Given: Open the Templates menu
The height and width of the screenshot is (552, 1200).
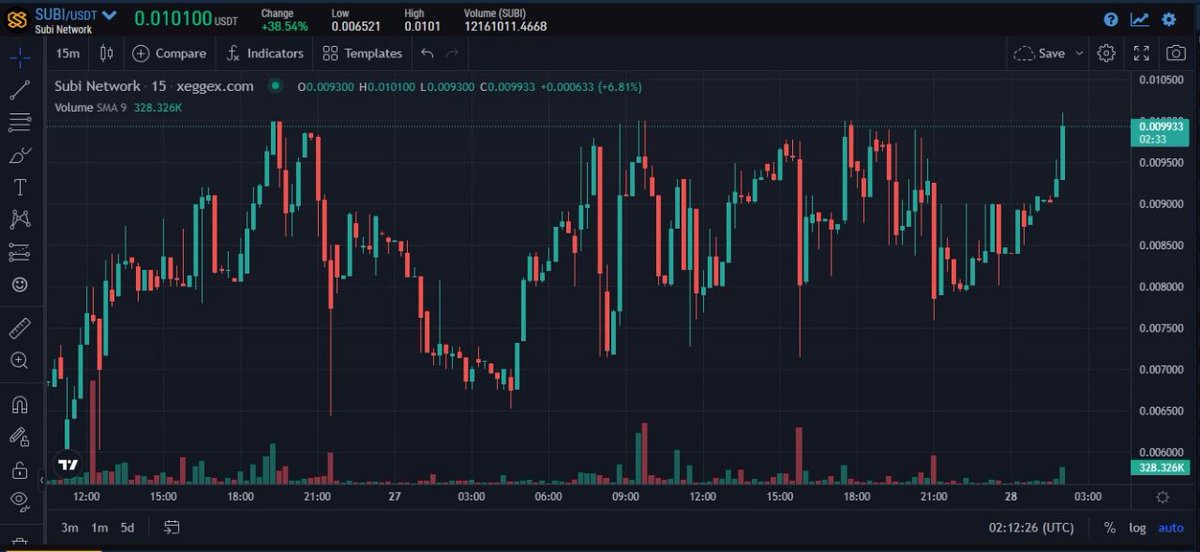Looking at the screenshot, I should pos(362,53).
